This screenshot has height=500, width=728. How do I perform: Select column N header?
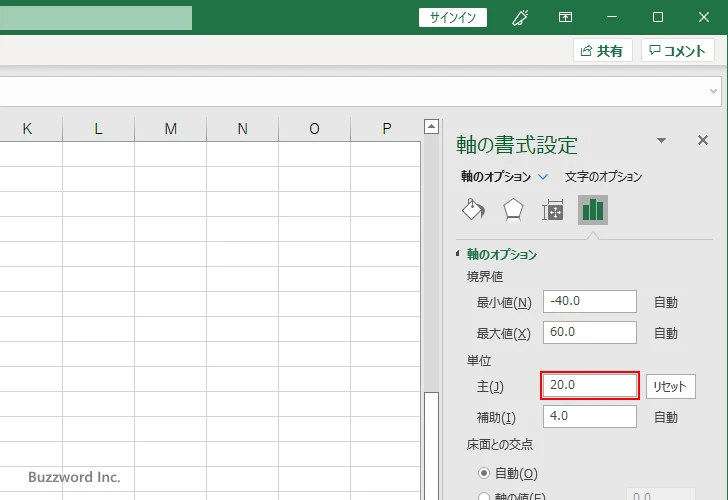click(x=242, y=129)
